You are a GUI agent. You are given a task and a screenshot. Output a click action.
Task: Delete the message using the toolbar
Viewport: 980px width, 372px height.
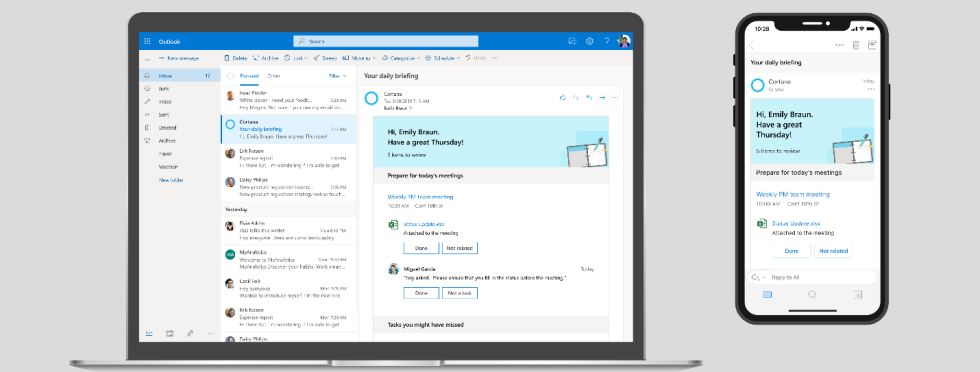pyautogui.click(x=236, y=58)
